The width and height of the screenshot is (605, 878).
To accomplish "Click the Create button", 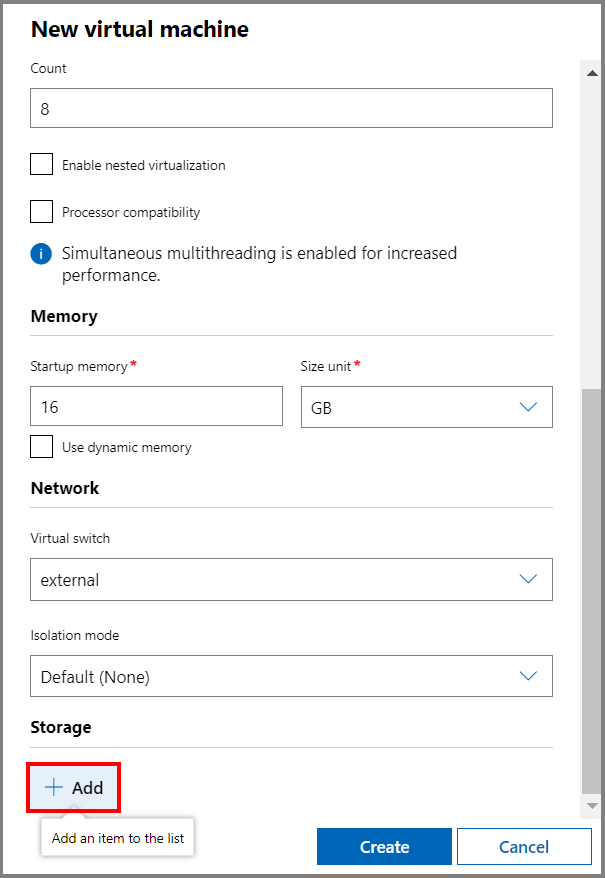I will pyautogui.click(x=384, y=846).
